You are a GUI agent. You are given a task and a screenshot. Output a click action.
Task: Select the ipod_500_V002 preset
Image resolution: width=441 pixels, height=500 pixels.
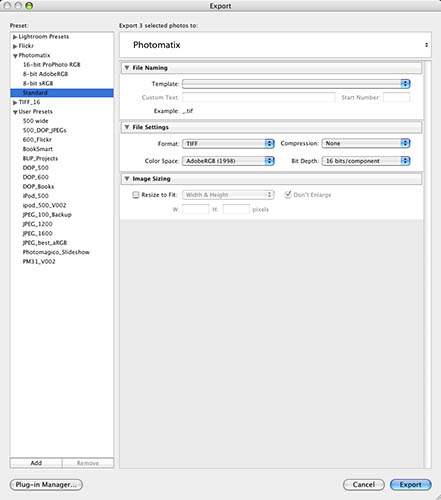[x=44, y=205]
